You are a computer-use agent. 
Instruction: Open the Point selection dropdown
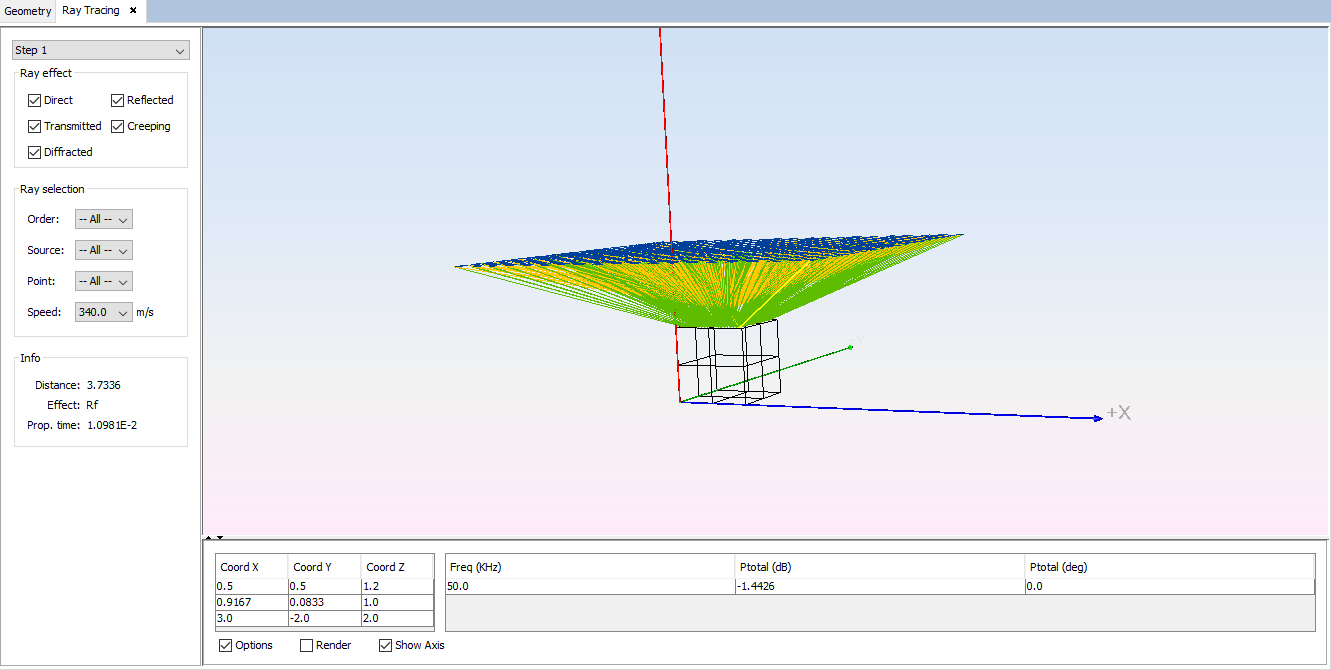(x=104, y=281)
